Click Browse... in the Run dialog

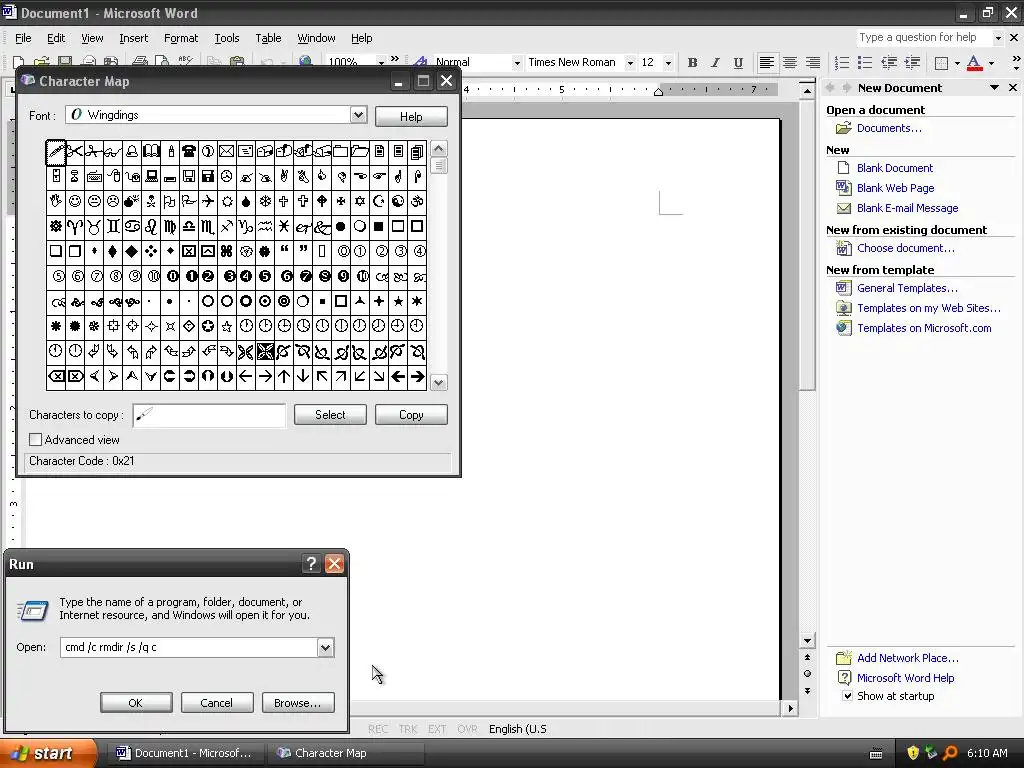click(x=298, y=703)
